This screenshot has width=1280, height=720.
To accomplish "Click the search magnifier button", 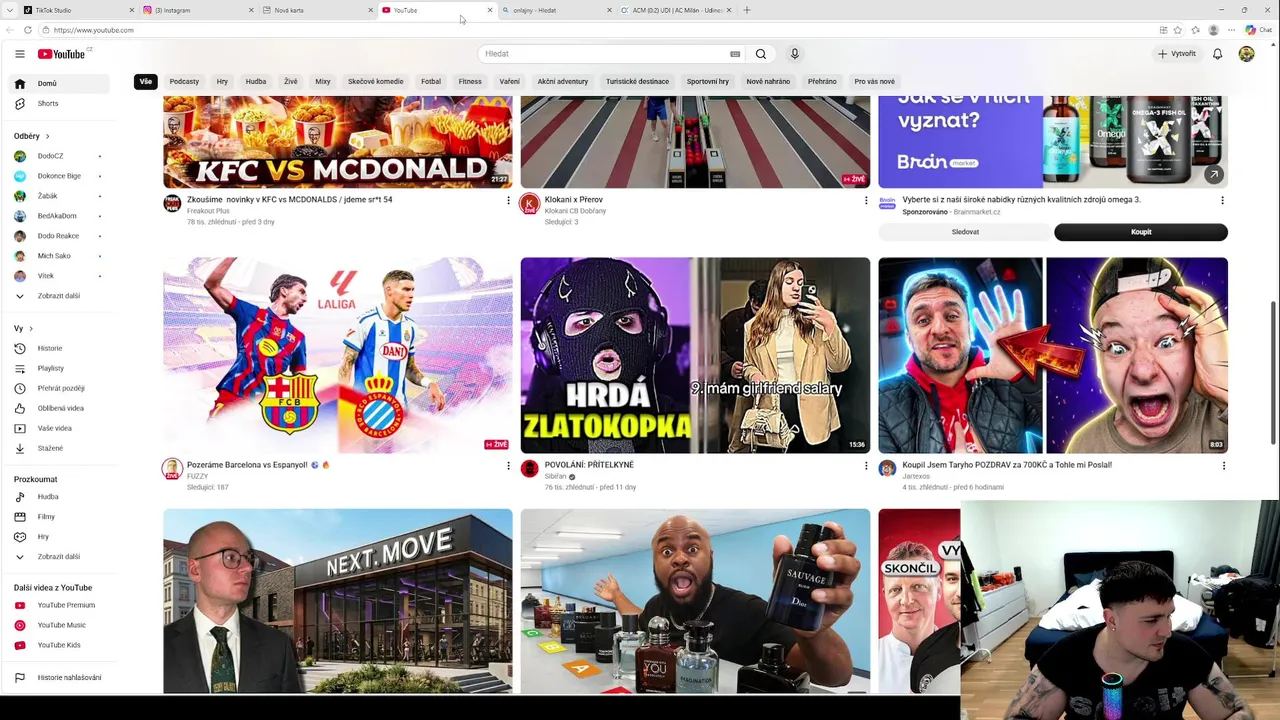I will (761, 54).
